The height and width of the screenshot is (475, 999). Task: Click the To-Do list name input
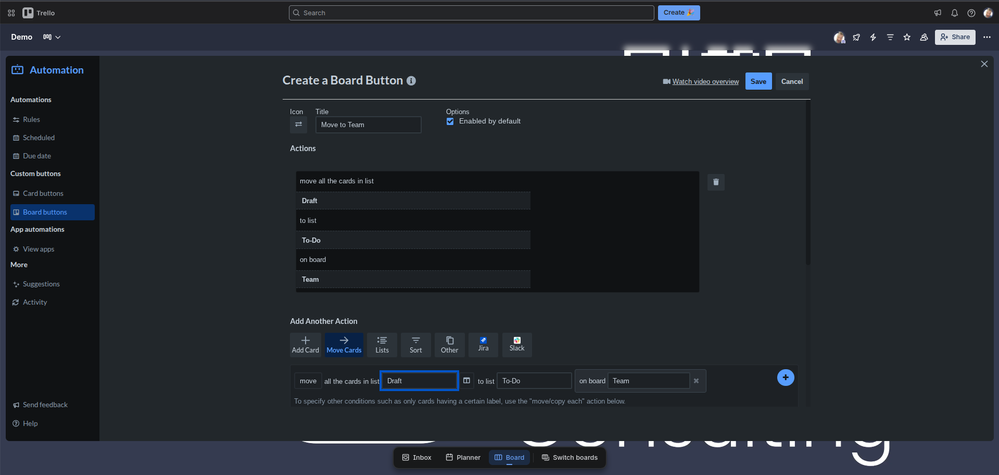coord(534,381)
